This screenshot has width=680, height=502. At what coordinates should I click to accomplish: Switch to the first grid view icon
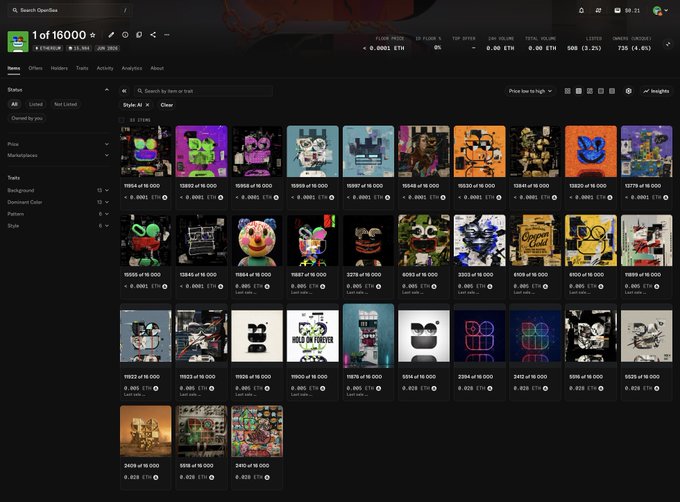pyautogui.click(x=567, y=91)
